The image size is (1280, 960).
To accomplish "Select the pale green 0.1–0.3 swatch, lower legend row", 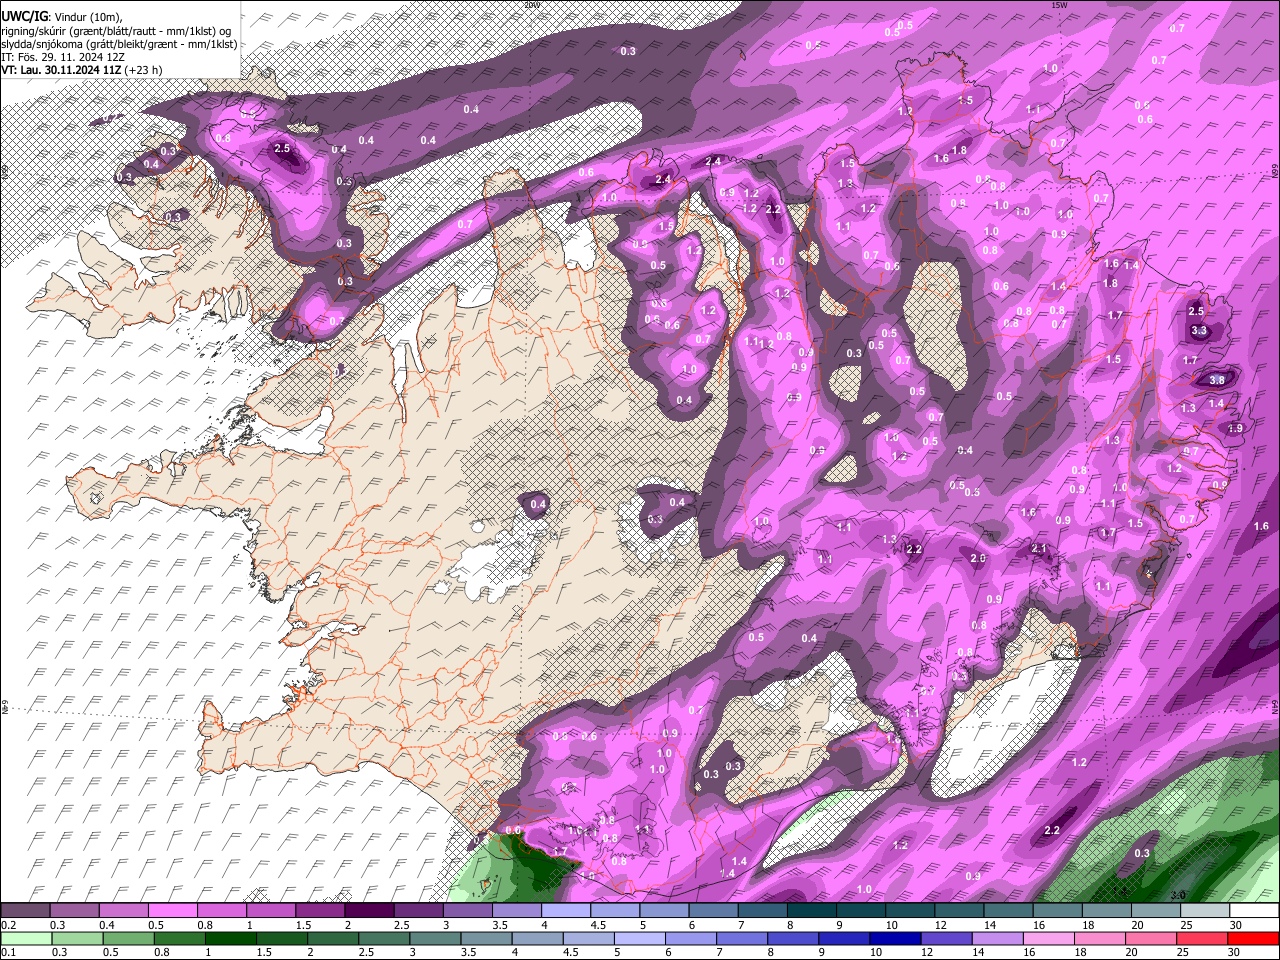I will (x=25, y=939).
